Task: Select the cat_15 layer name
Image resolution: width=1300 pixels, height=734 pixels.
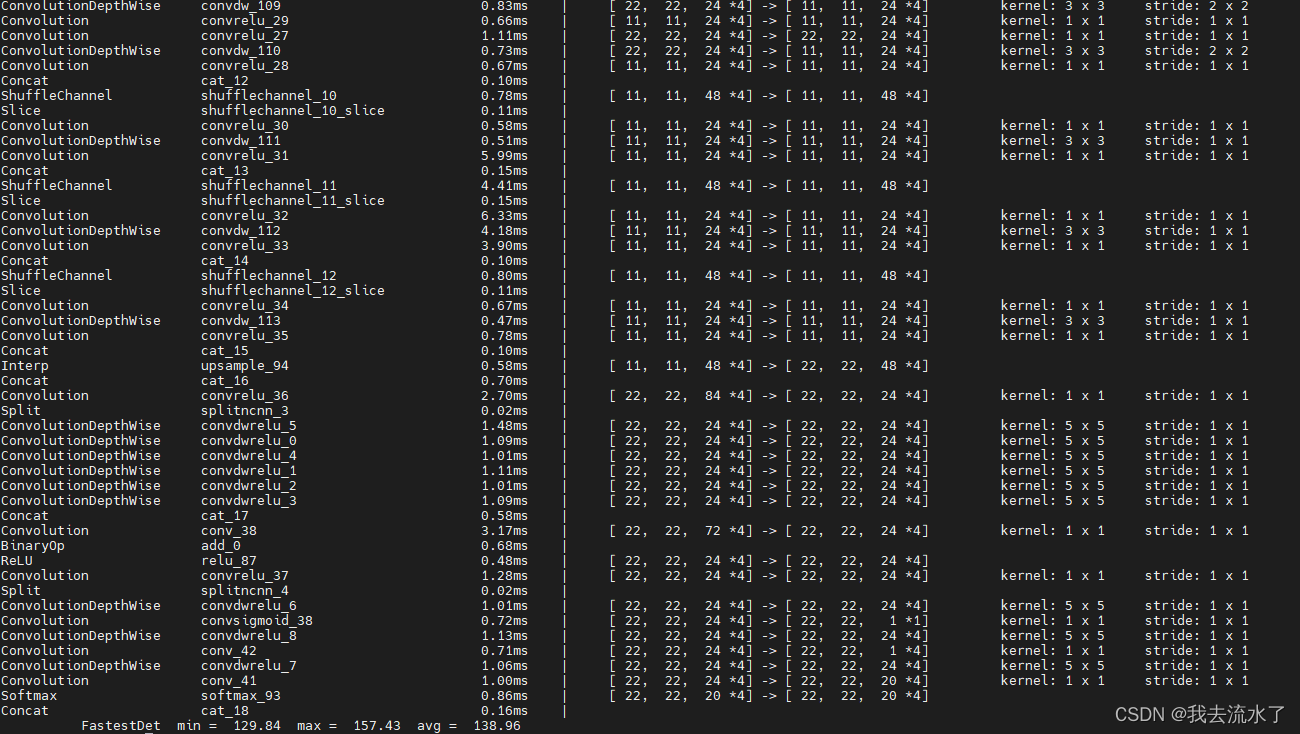Action: coord(225,351)
